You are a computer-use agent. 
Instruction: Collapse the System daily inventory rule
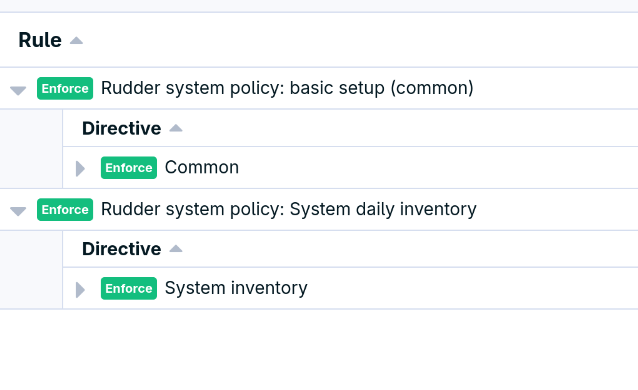(18, 211)
